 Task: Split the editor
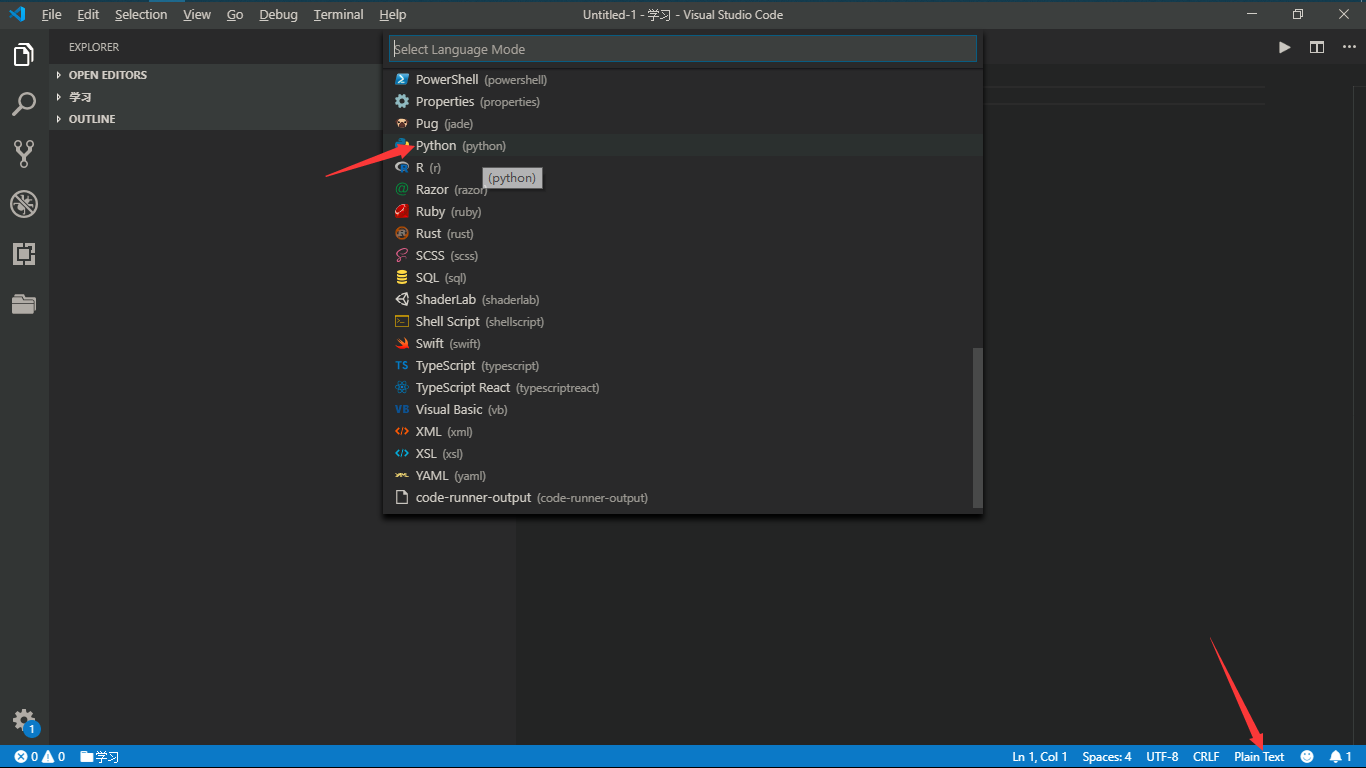tap(1316, 46)
